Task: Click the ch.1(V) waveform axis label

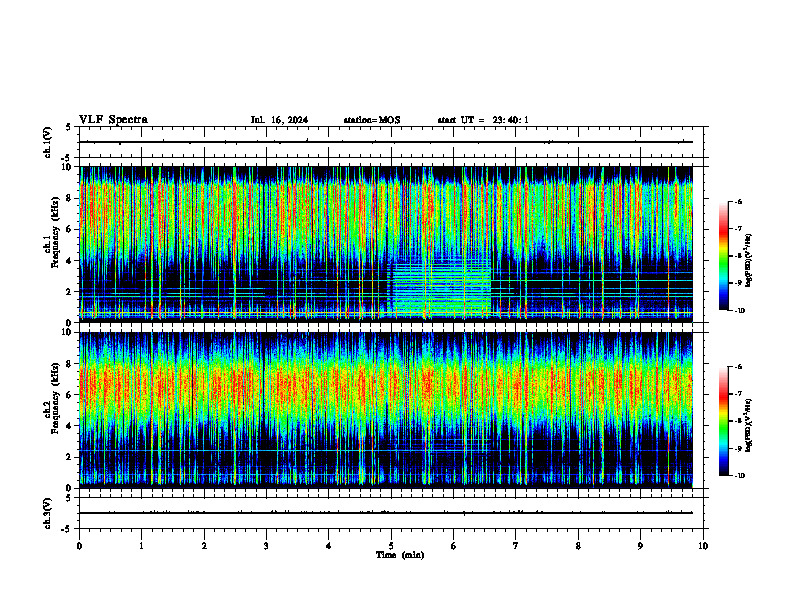Action: [47, 142]
